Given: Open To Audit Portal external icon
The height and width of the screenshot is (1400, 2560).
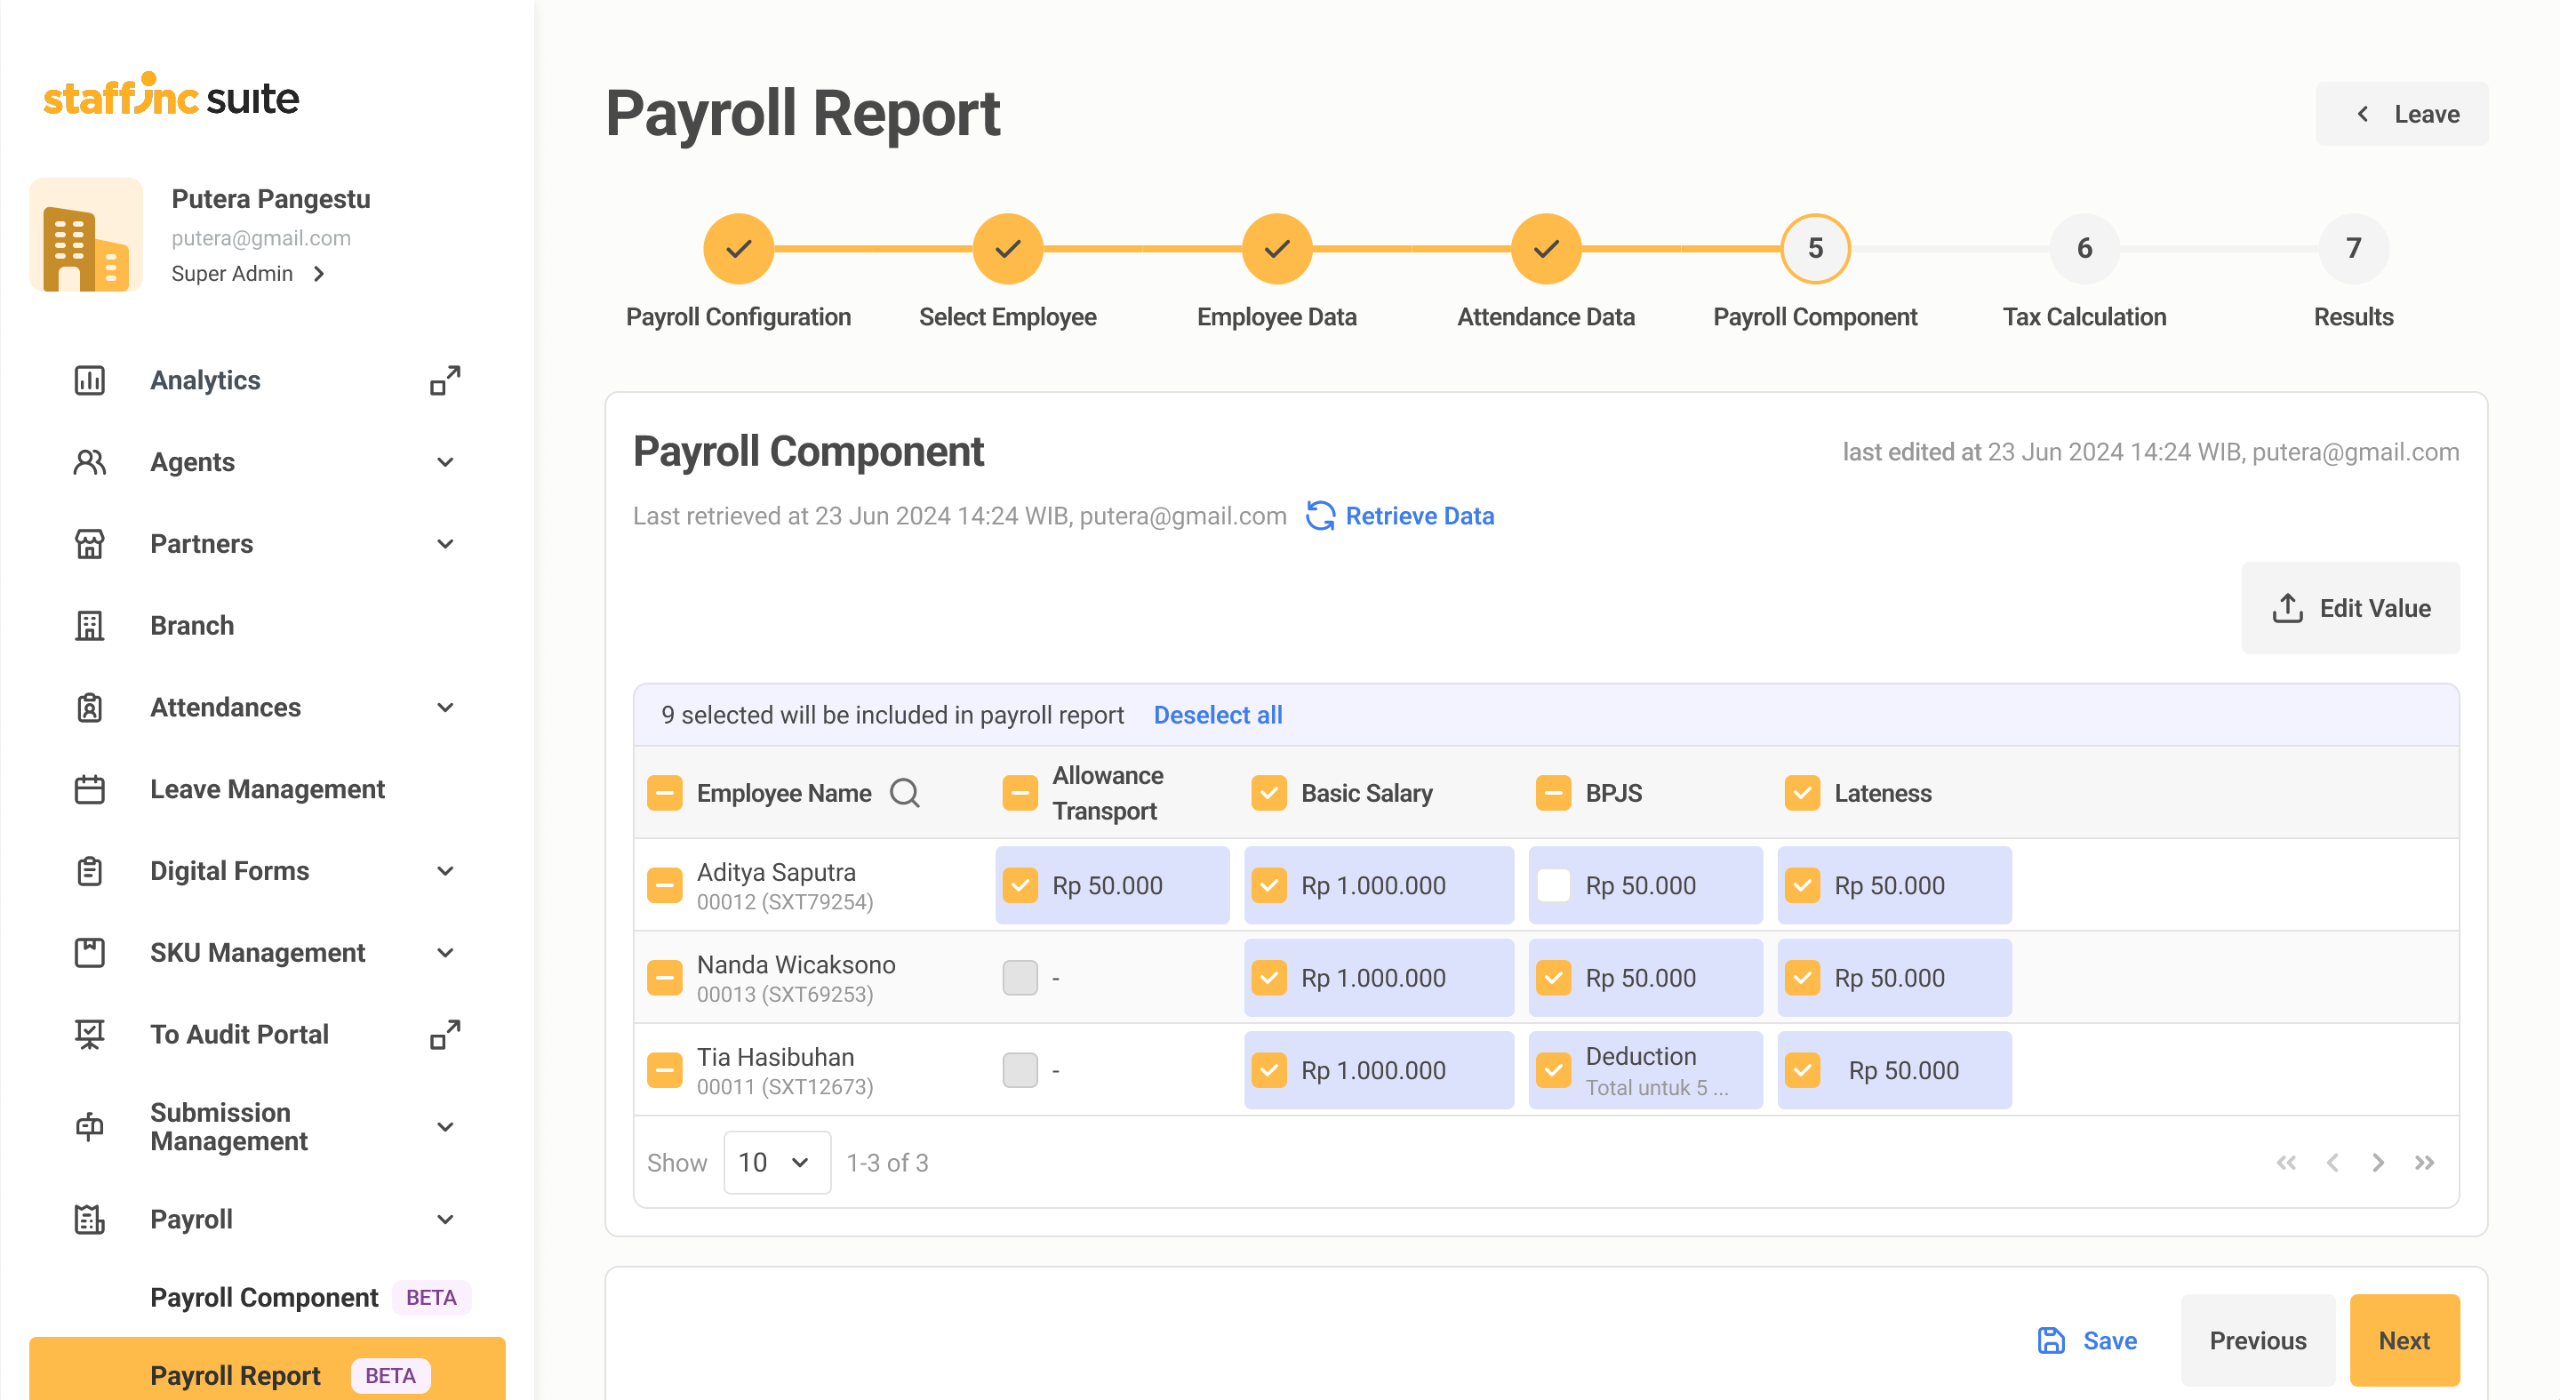Looking at the screenshot, I should coord(445,1034).
